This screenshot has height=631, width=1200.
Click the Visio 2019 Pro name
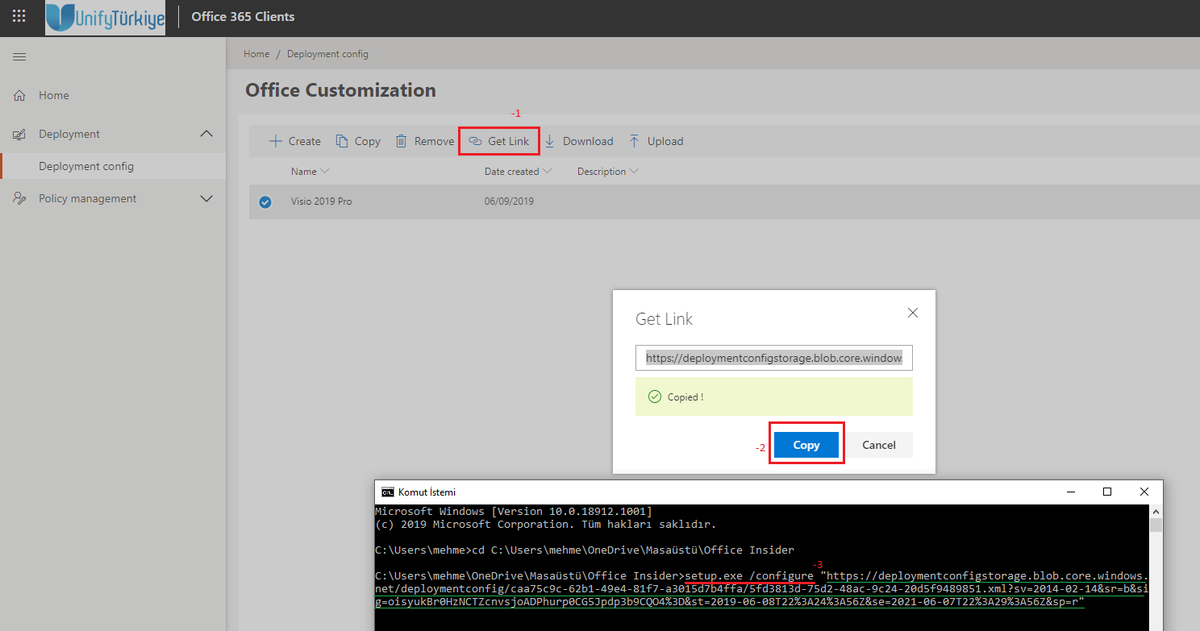point(321,202)
